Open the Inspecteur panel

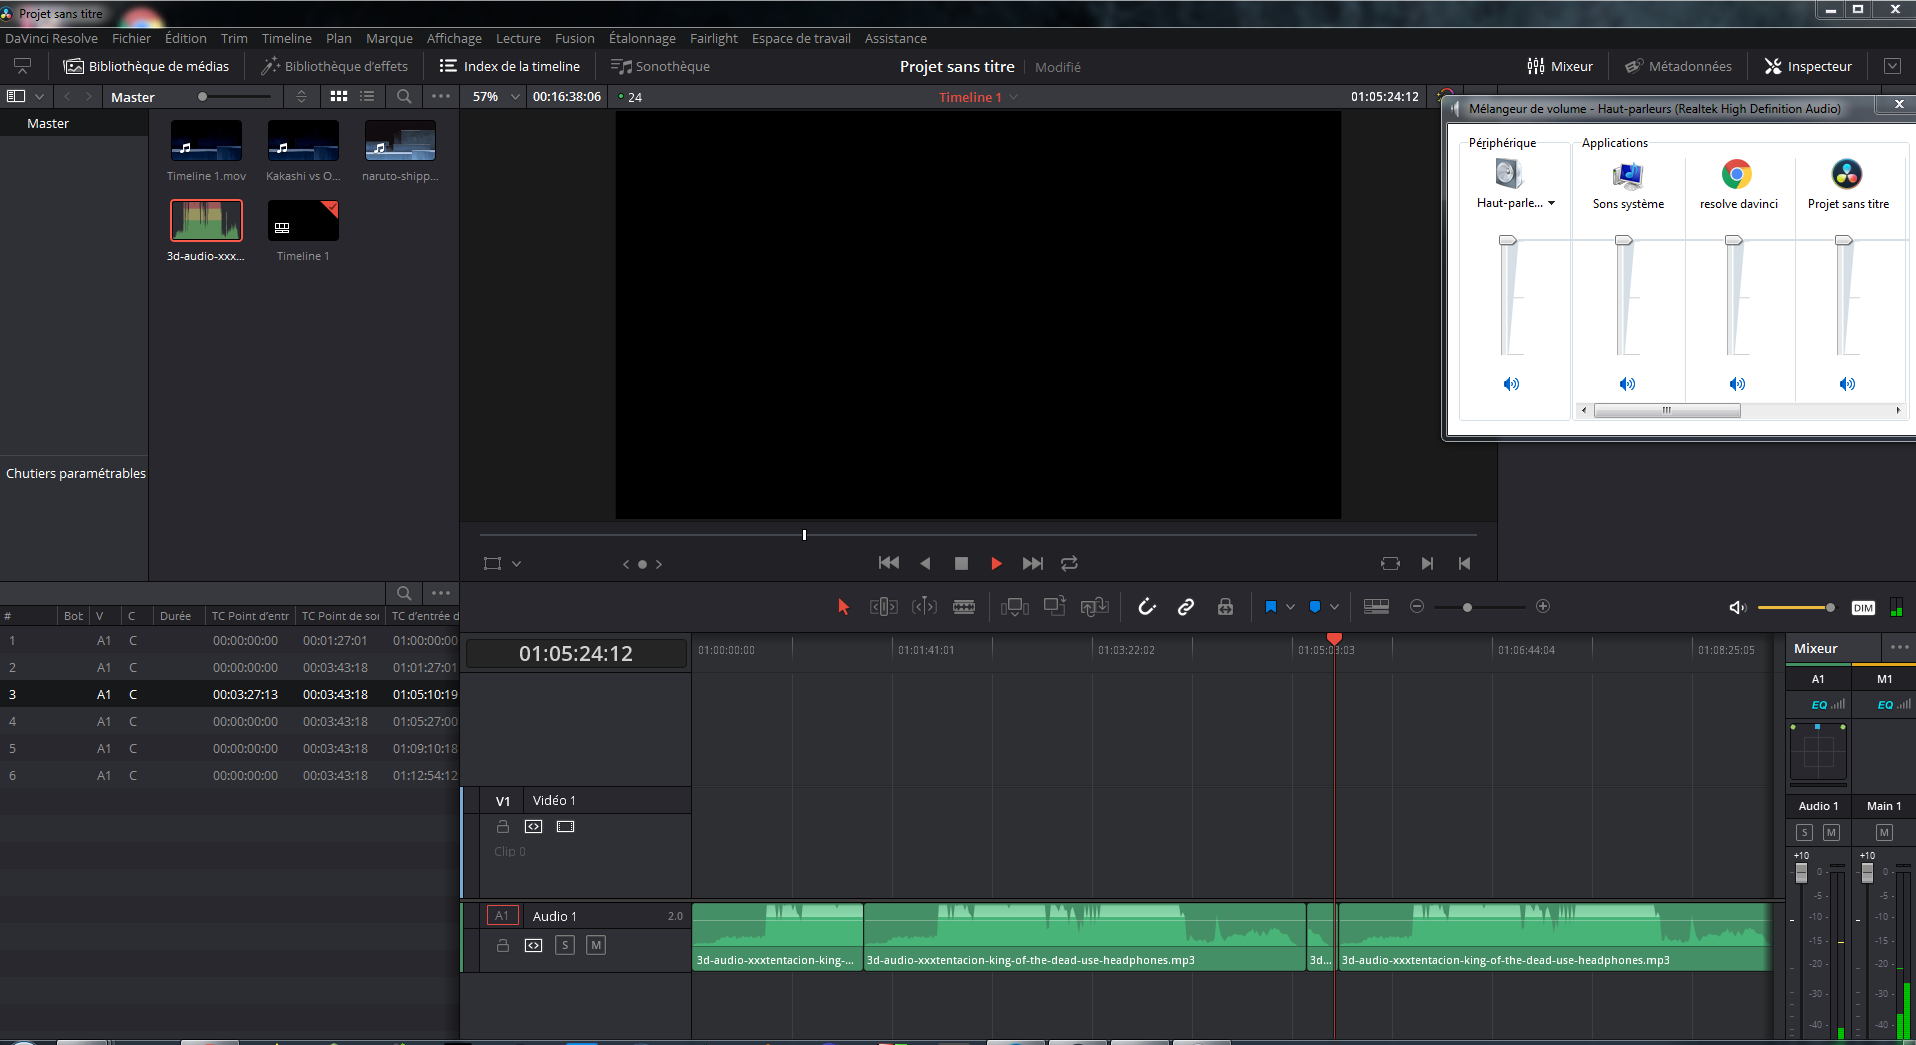click(1808, 66)
